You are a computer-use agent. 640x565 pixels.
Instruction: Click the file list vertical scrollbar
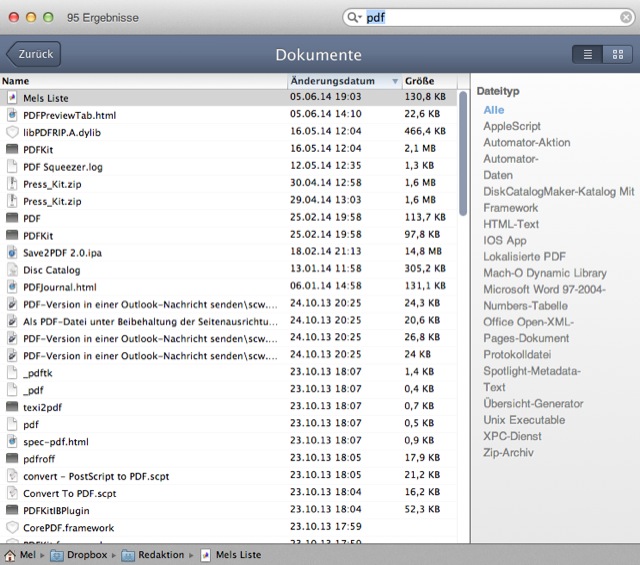click(463, 150)
